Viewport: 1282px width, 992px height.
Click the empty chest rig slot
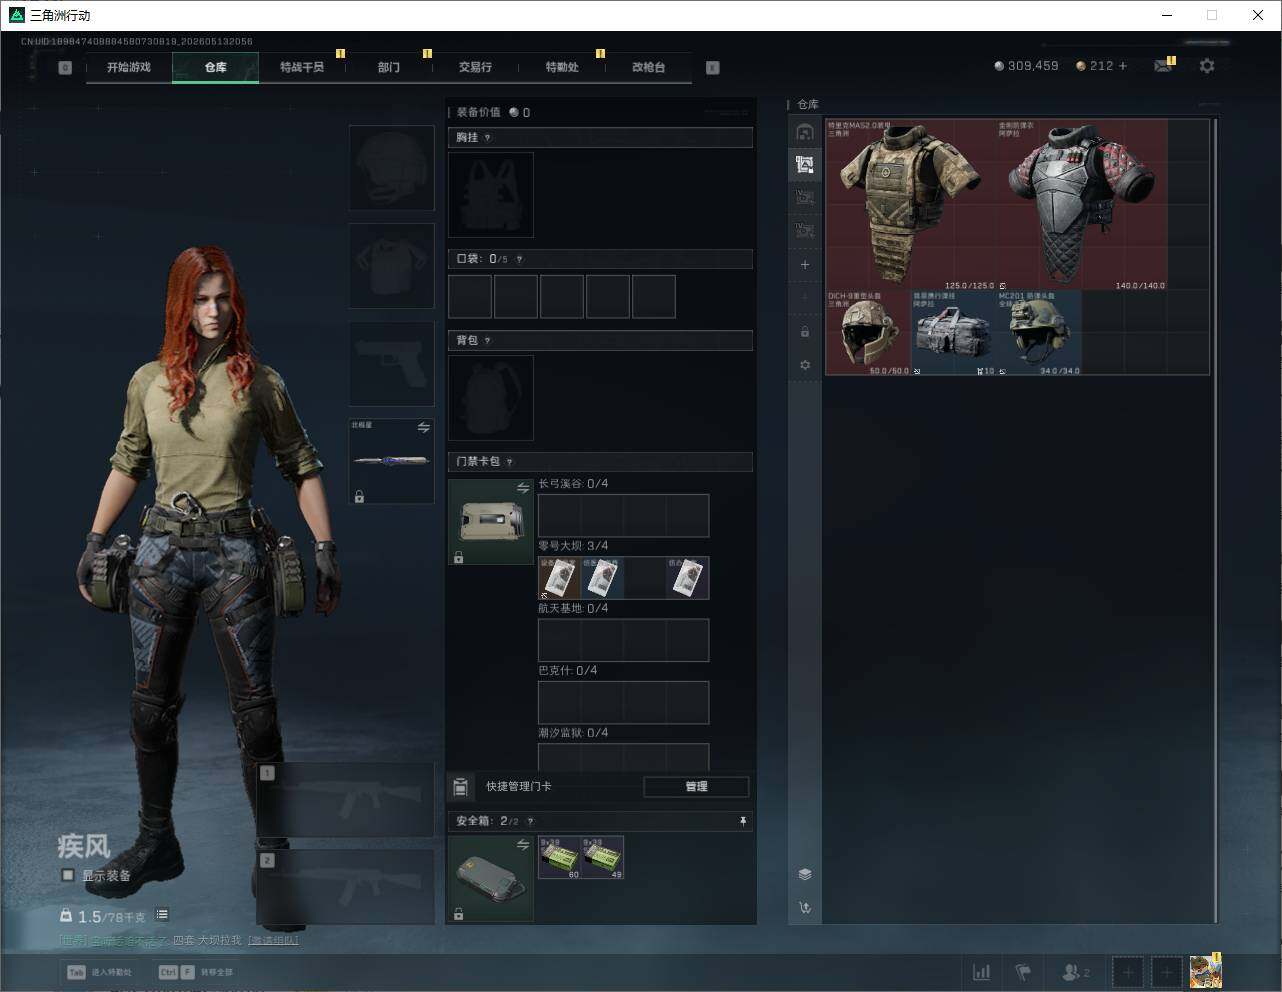[491, 195]
